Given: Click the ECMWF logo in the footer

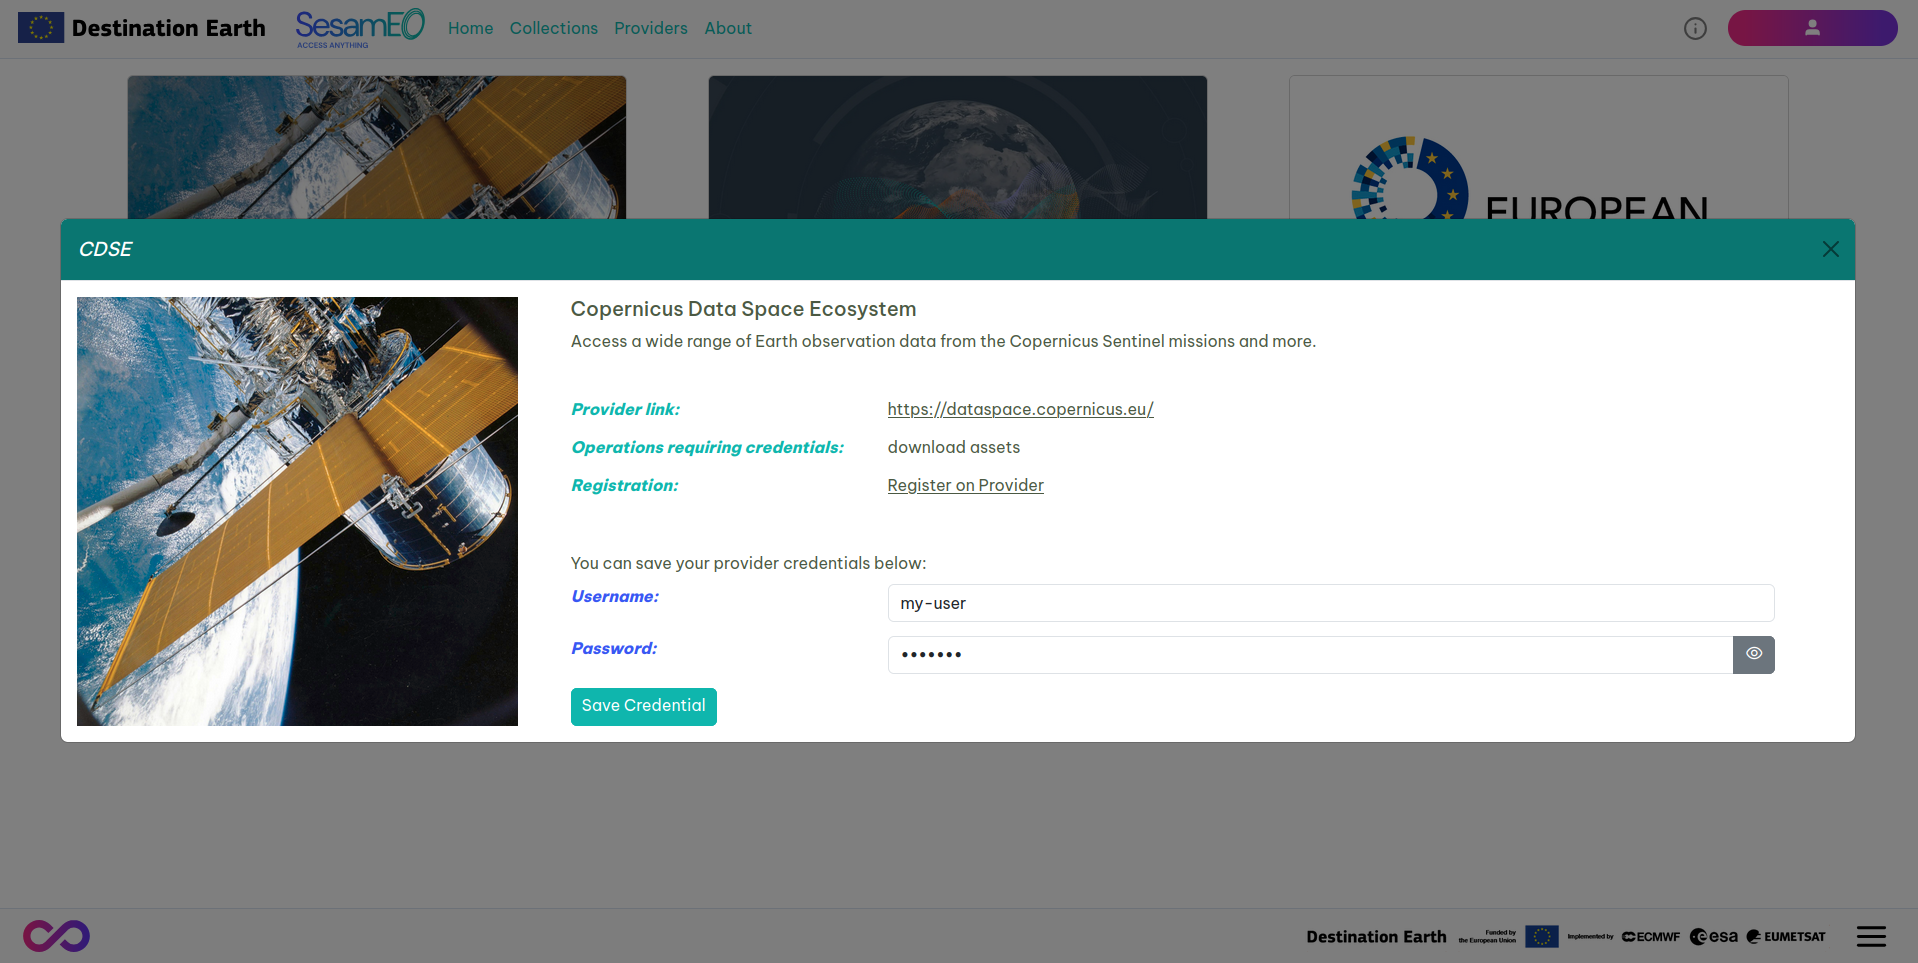Looking at the screenshot, I should coord(1649,936).
